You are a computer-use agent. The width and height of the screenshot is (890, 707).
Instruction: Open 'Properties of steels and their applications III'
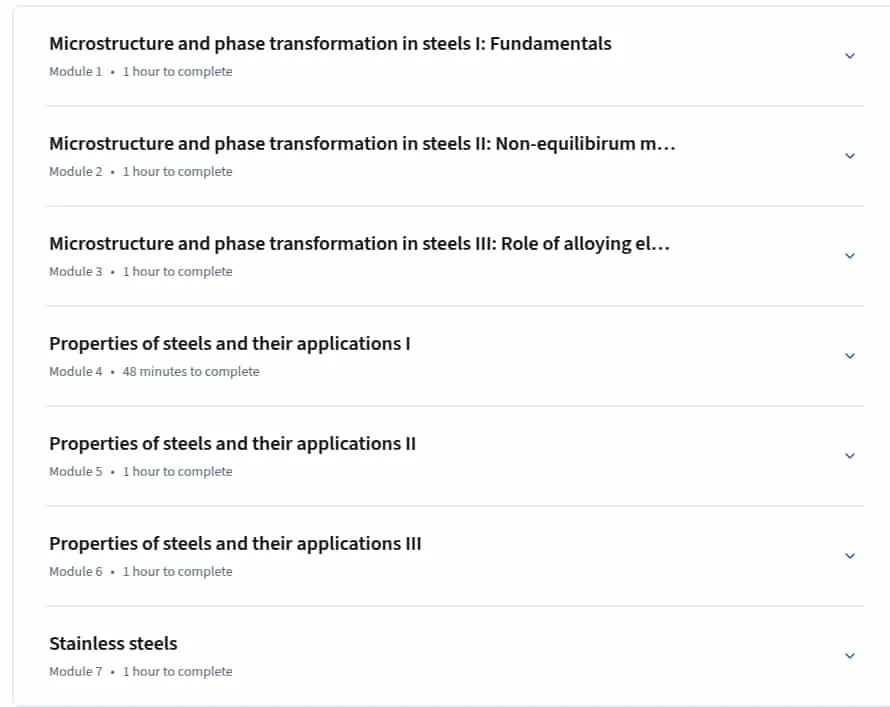pyautogui.click(x=236, y=543)
